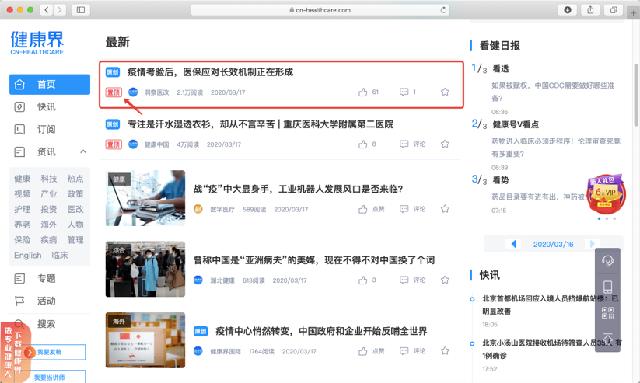Open article about 重庆医科大学附属第二医院

pos(260,124)
